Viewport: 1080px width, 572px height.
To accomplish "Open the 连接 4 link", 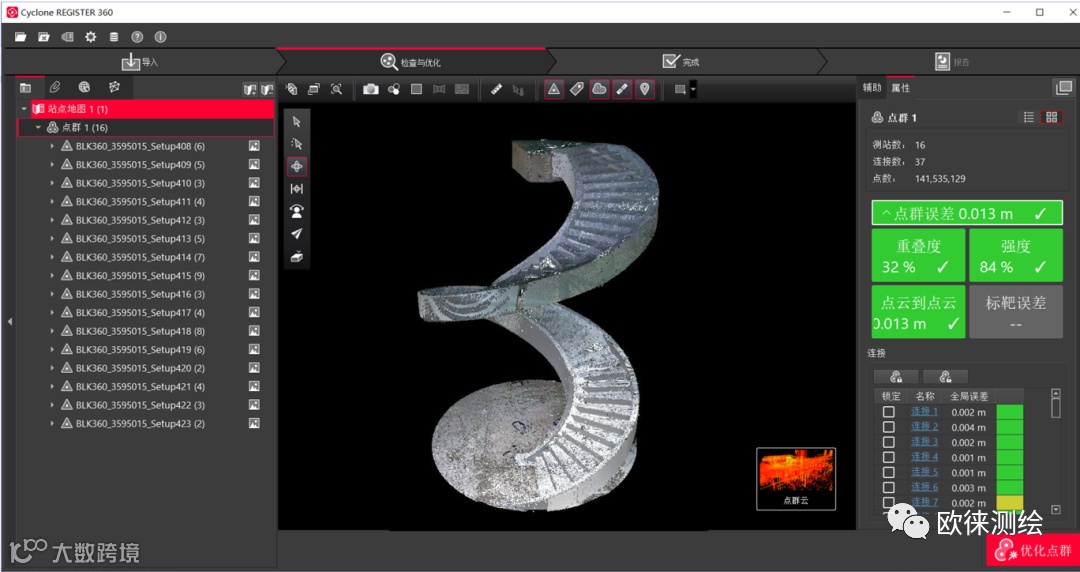I will click(924, 458).
